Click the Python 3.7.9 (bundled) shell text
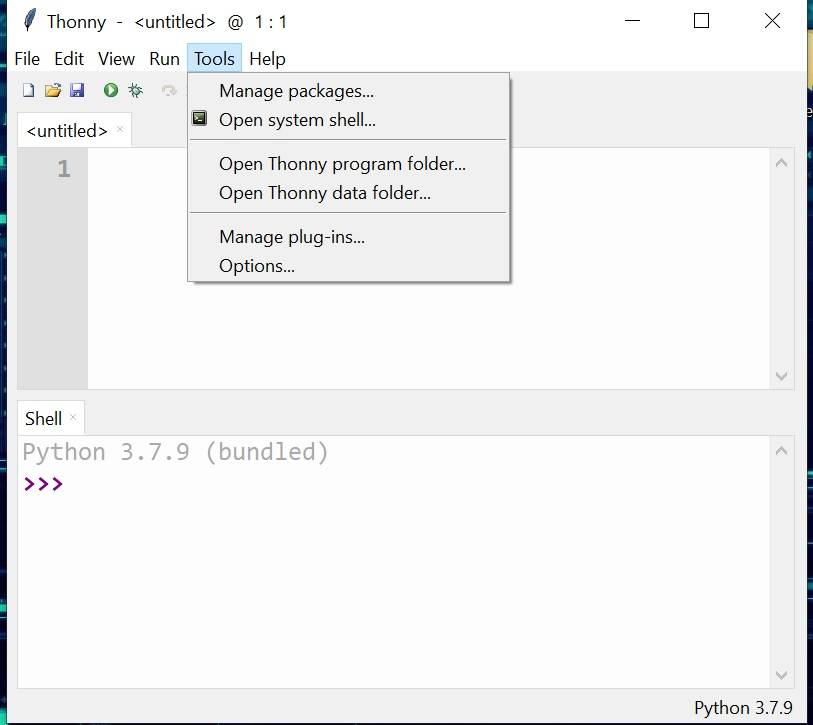Viewport: 813px width, 725px height. [175, 452]
